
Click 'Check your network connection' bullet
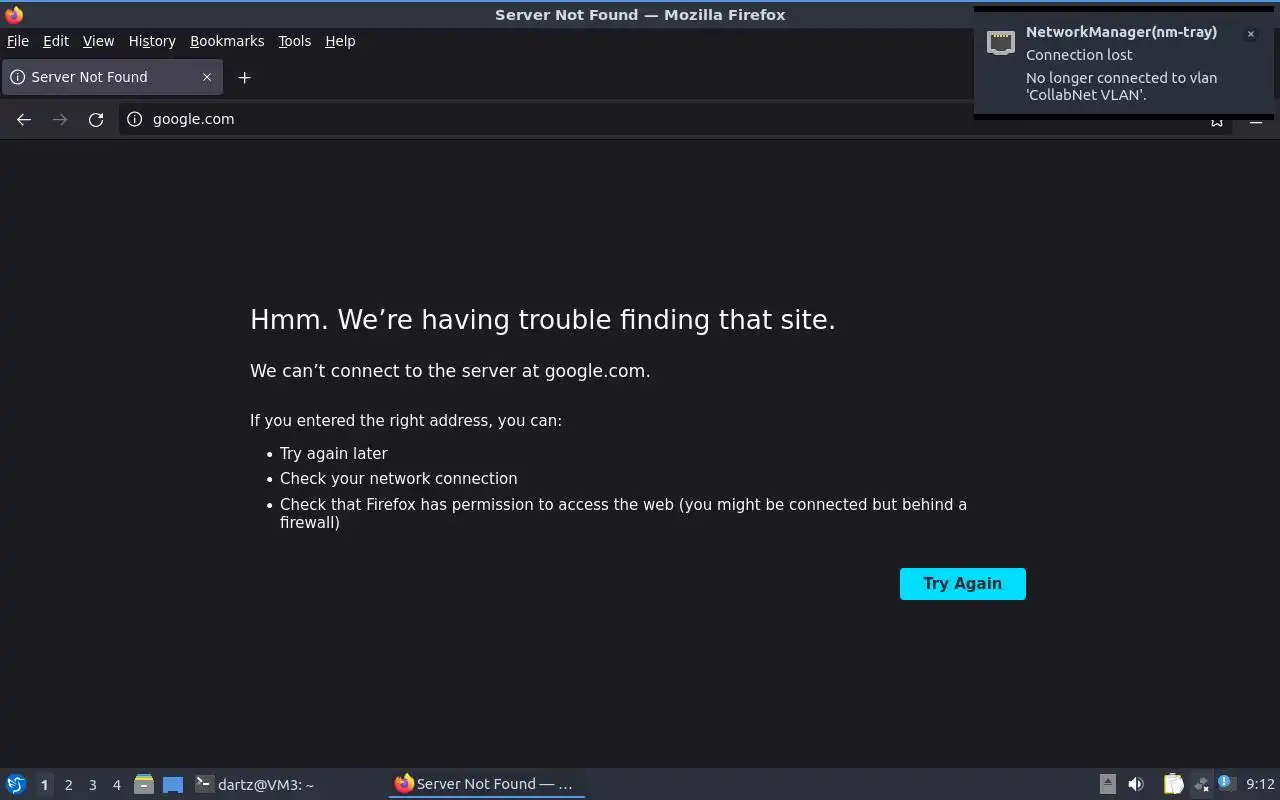tap(399, 479)
